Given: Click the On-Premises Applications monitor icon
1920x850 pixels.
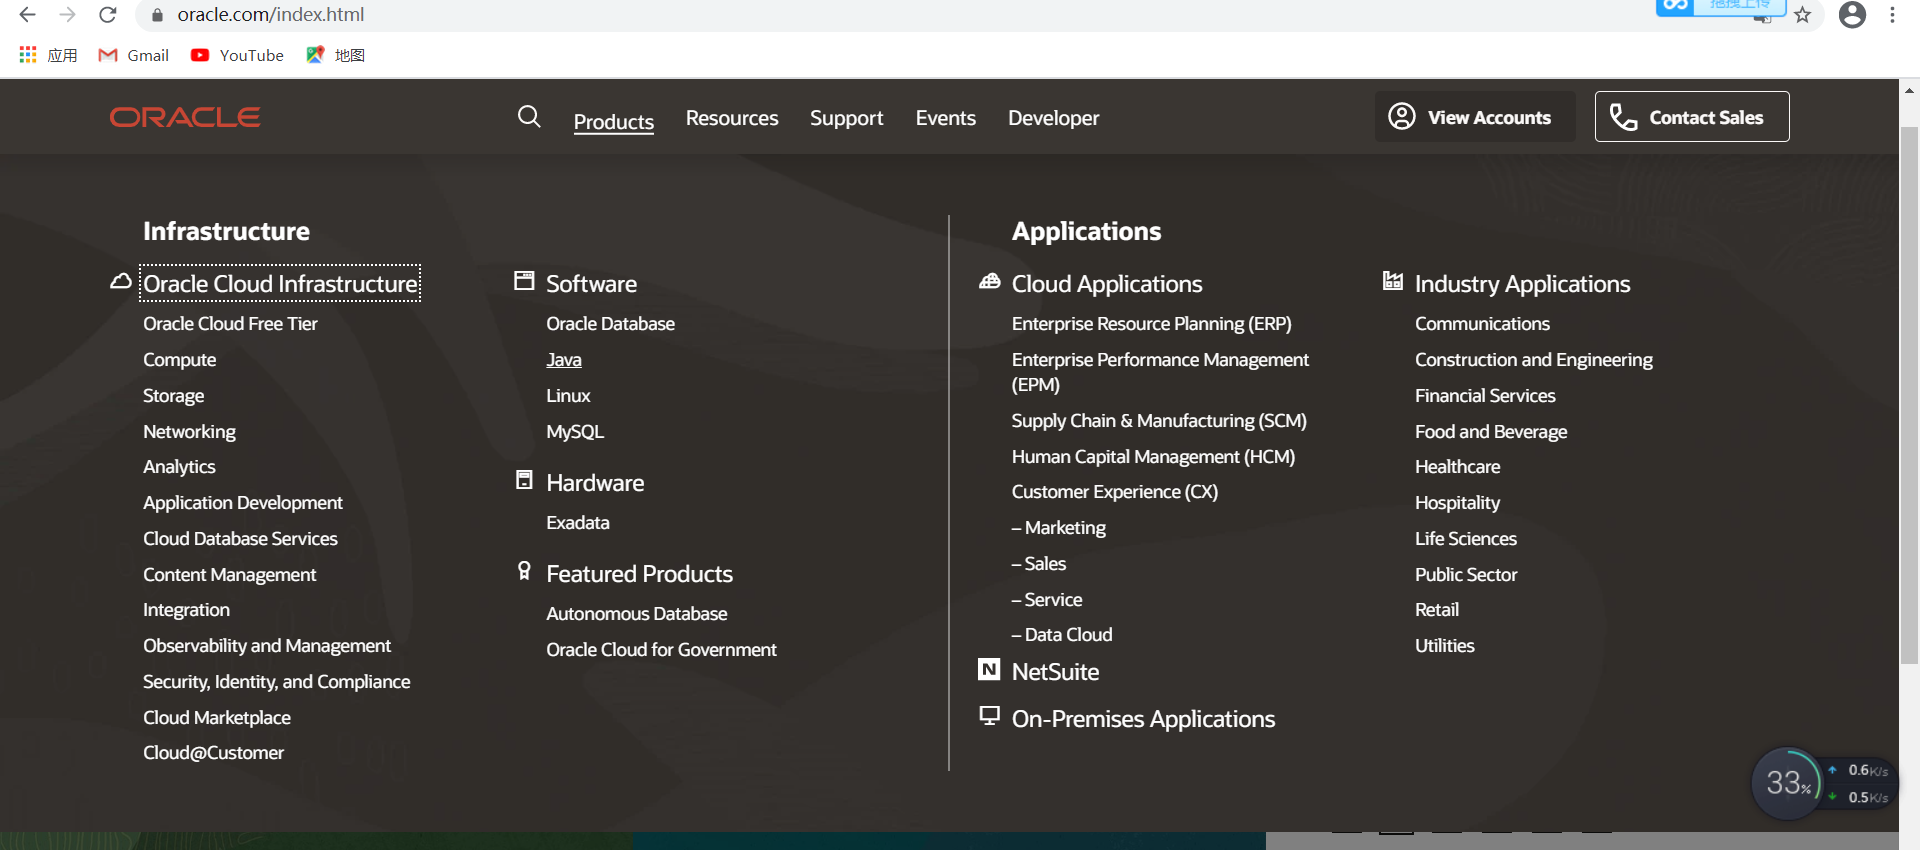Looking at the screenshot, I should point(989,716).
